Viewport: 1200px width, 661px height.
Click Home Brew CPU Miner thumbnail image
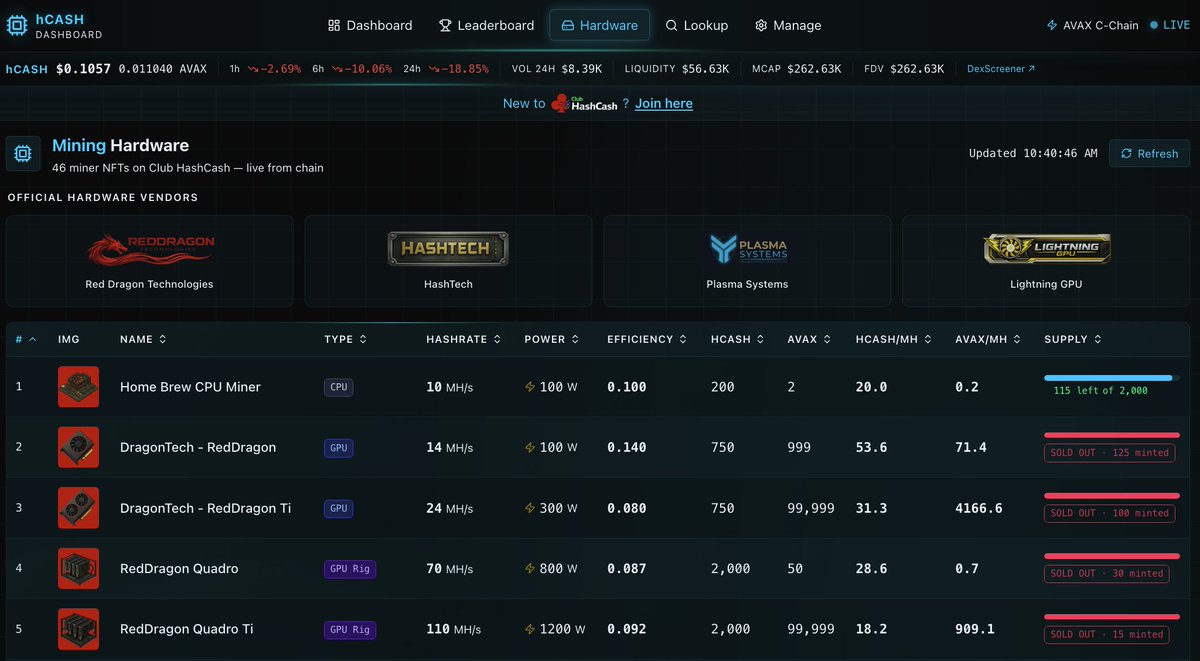click(x=78, y=387)
